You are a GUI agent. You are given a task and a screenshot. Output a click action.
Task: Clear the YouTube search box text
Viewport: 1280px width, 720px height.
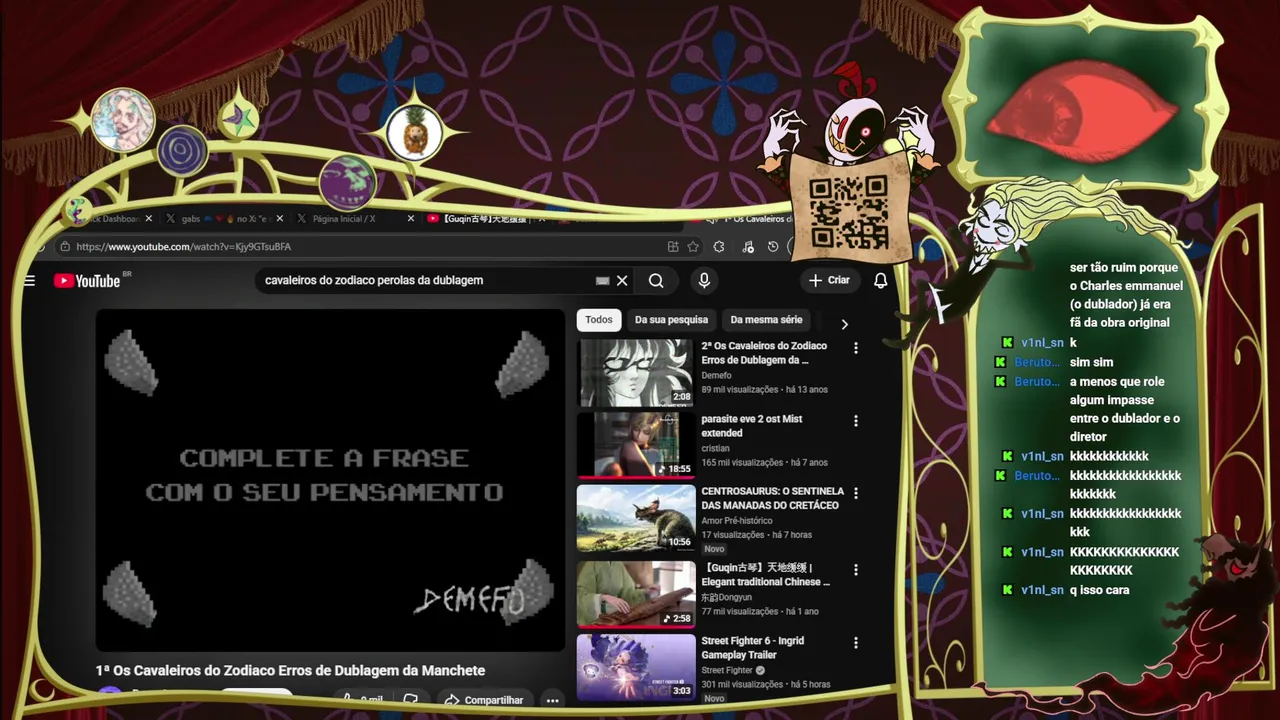[x=622, y=281]
